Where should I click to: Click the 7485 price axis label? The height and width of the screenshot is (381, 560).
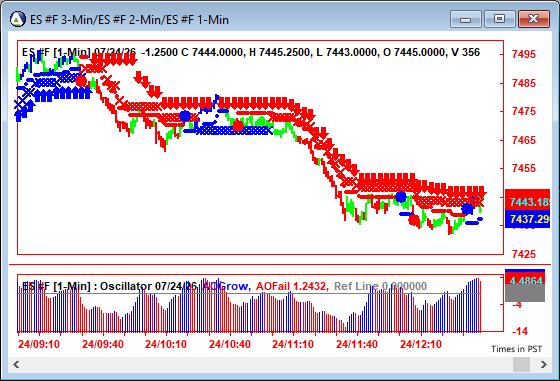pos(524,83)
